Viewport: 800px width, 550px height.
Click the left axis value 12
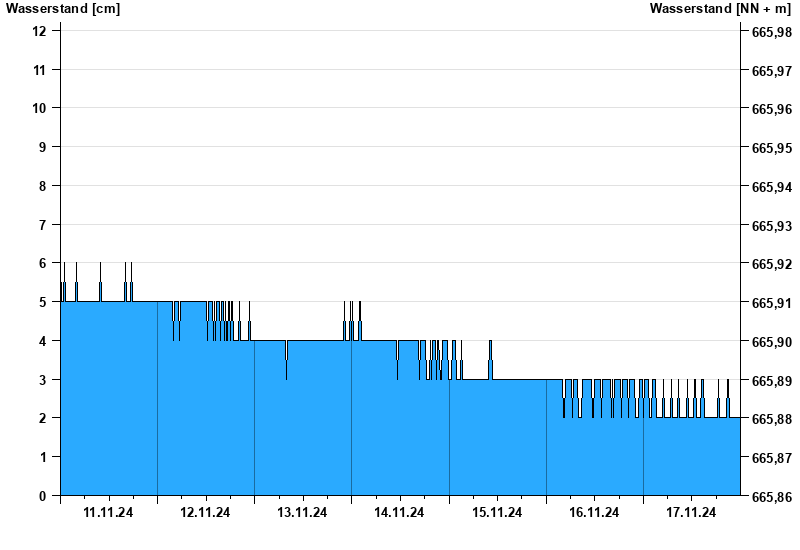tap(39, 31)
